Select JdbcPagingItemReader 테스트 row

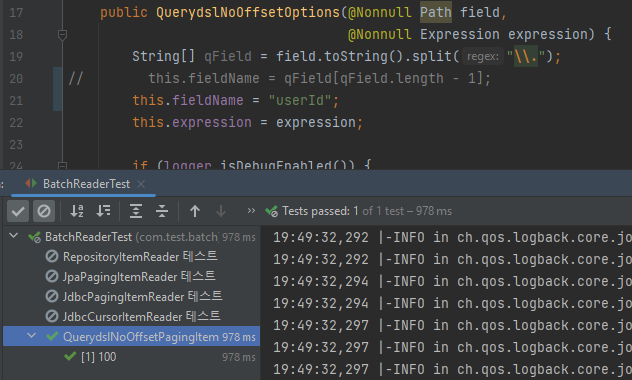click(x=131, y=297)
